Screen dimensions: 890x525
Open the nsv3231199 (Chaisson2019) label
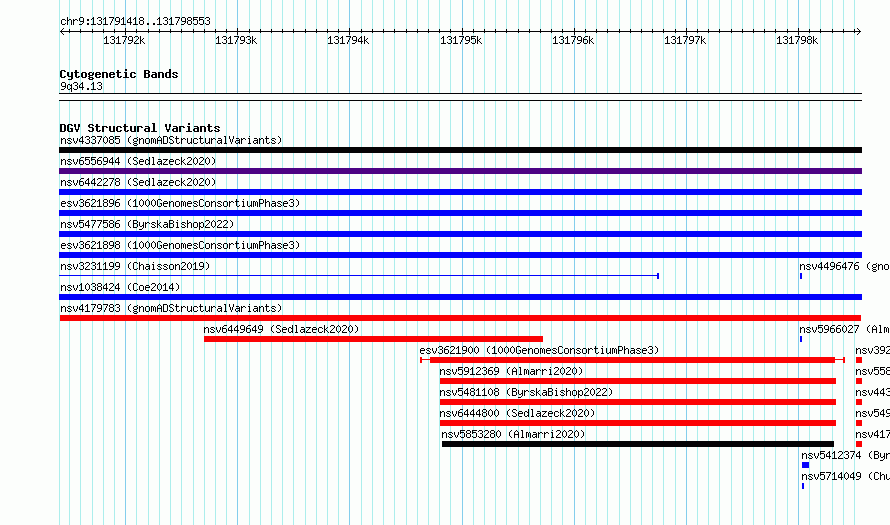[135, 266]
